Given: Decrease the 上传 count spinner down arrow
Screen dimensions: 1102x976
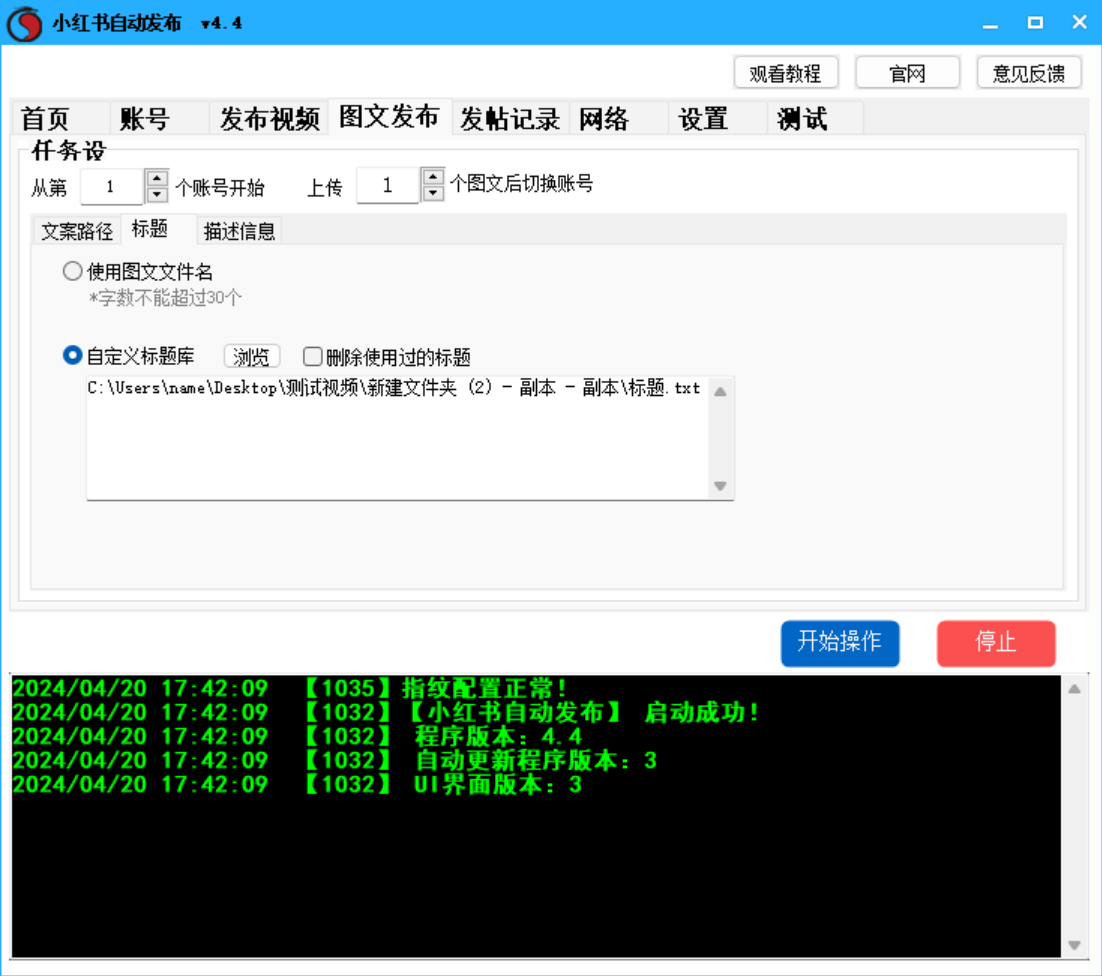Looking at the screenshot, I should coord(433,193).
